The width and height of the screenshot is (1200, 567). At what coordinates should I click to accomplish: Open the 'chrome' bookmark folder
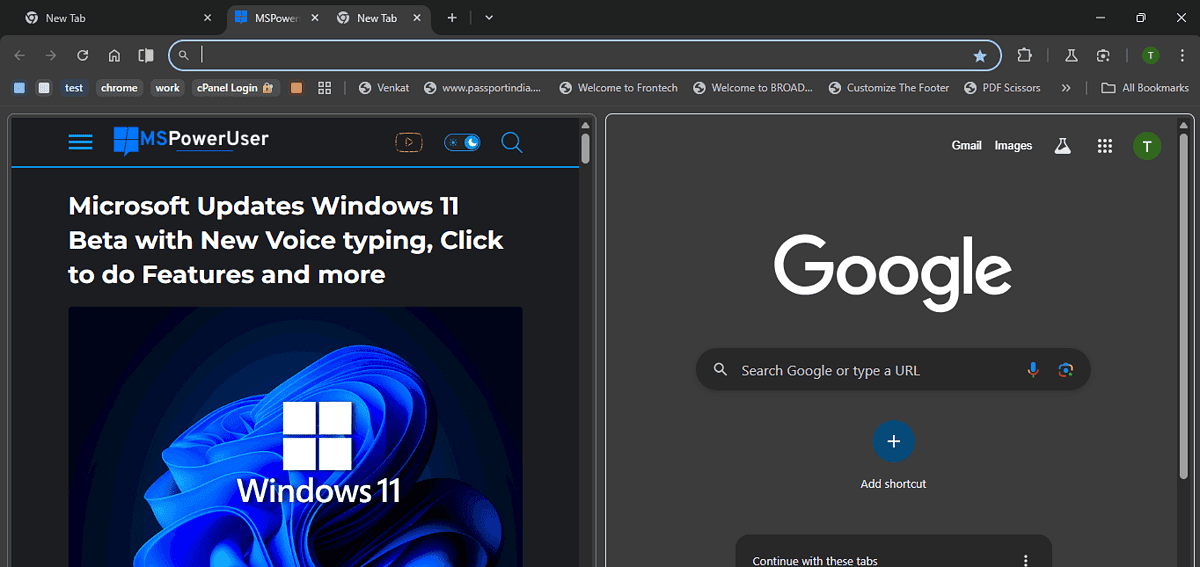pyautogui.click(x=119, y=88)
